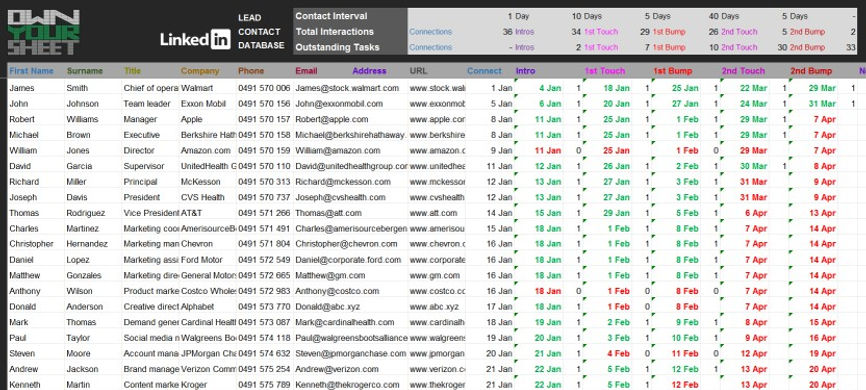Select the 1 Day contact interval cell
This screenshot has width=866, height=390.
tap(518, 16)
